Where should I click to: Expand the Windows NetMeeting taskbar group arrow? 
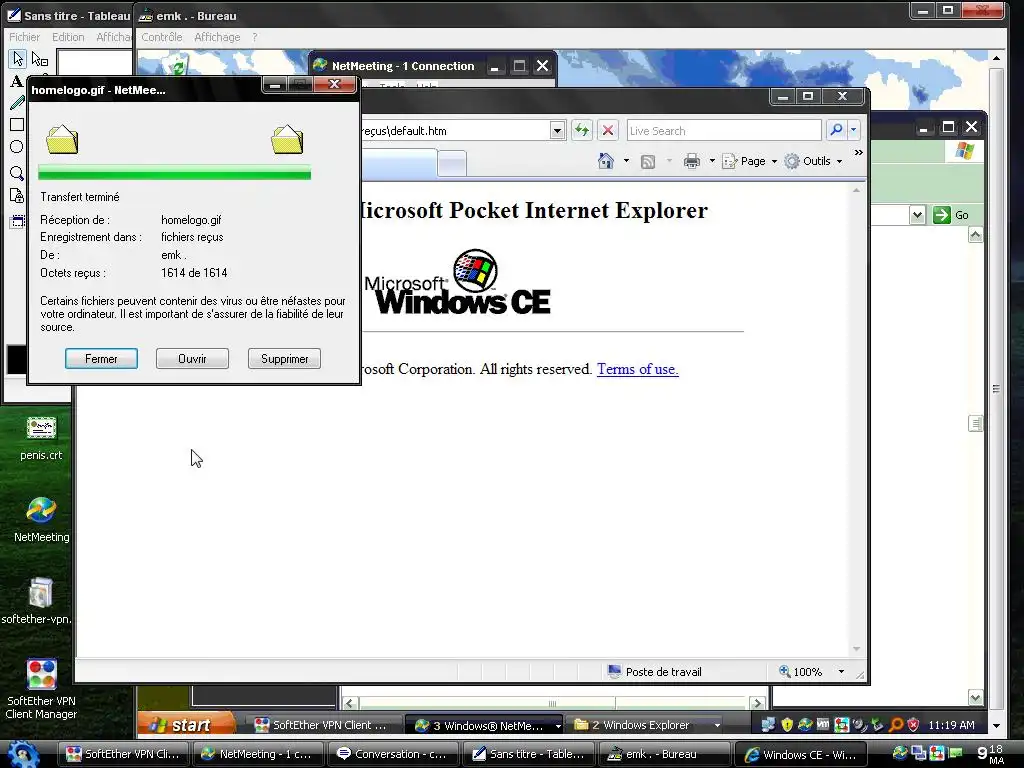[x=558, y=726]
